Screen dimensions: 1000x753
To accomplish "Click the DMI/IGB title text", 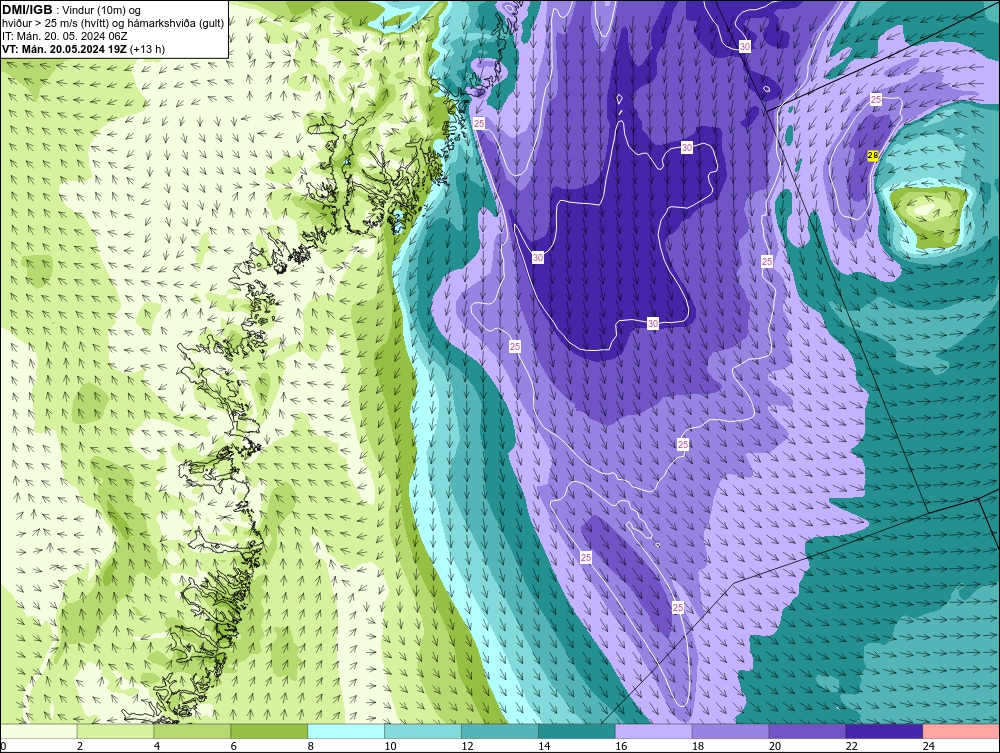I will click(x=27, y=10).
